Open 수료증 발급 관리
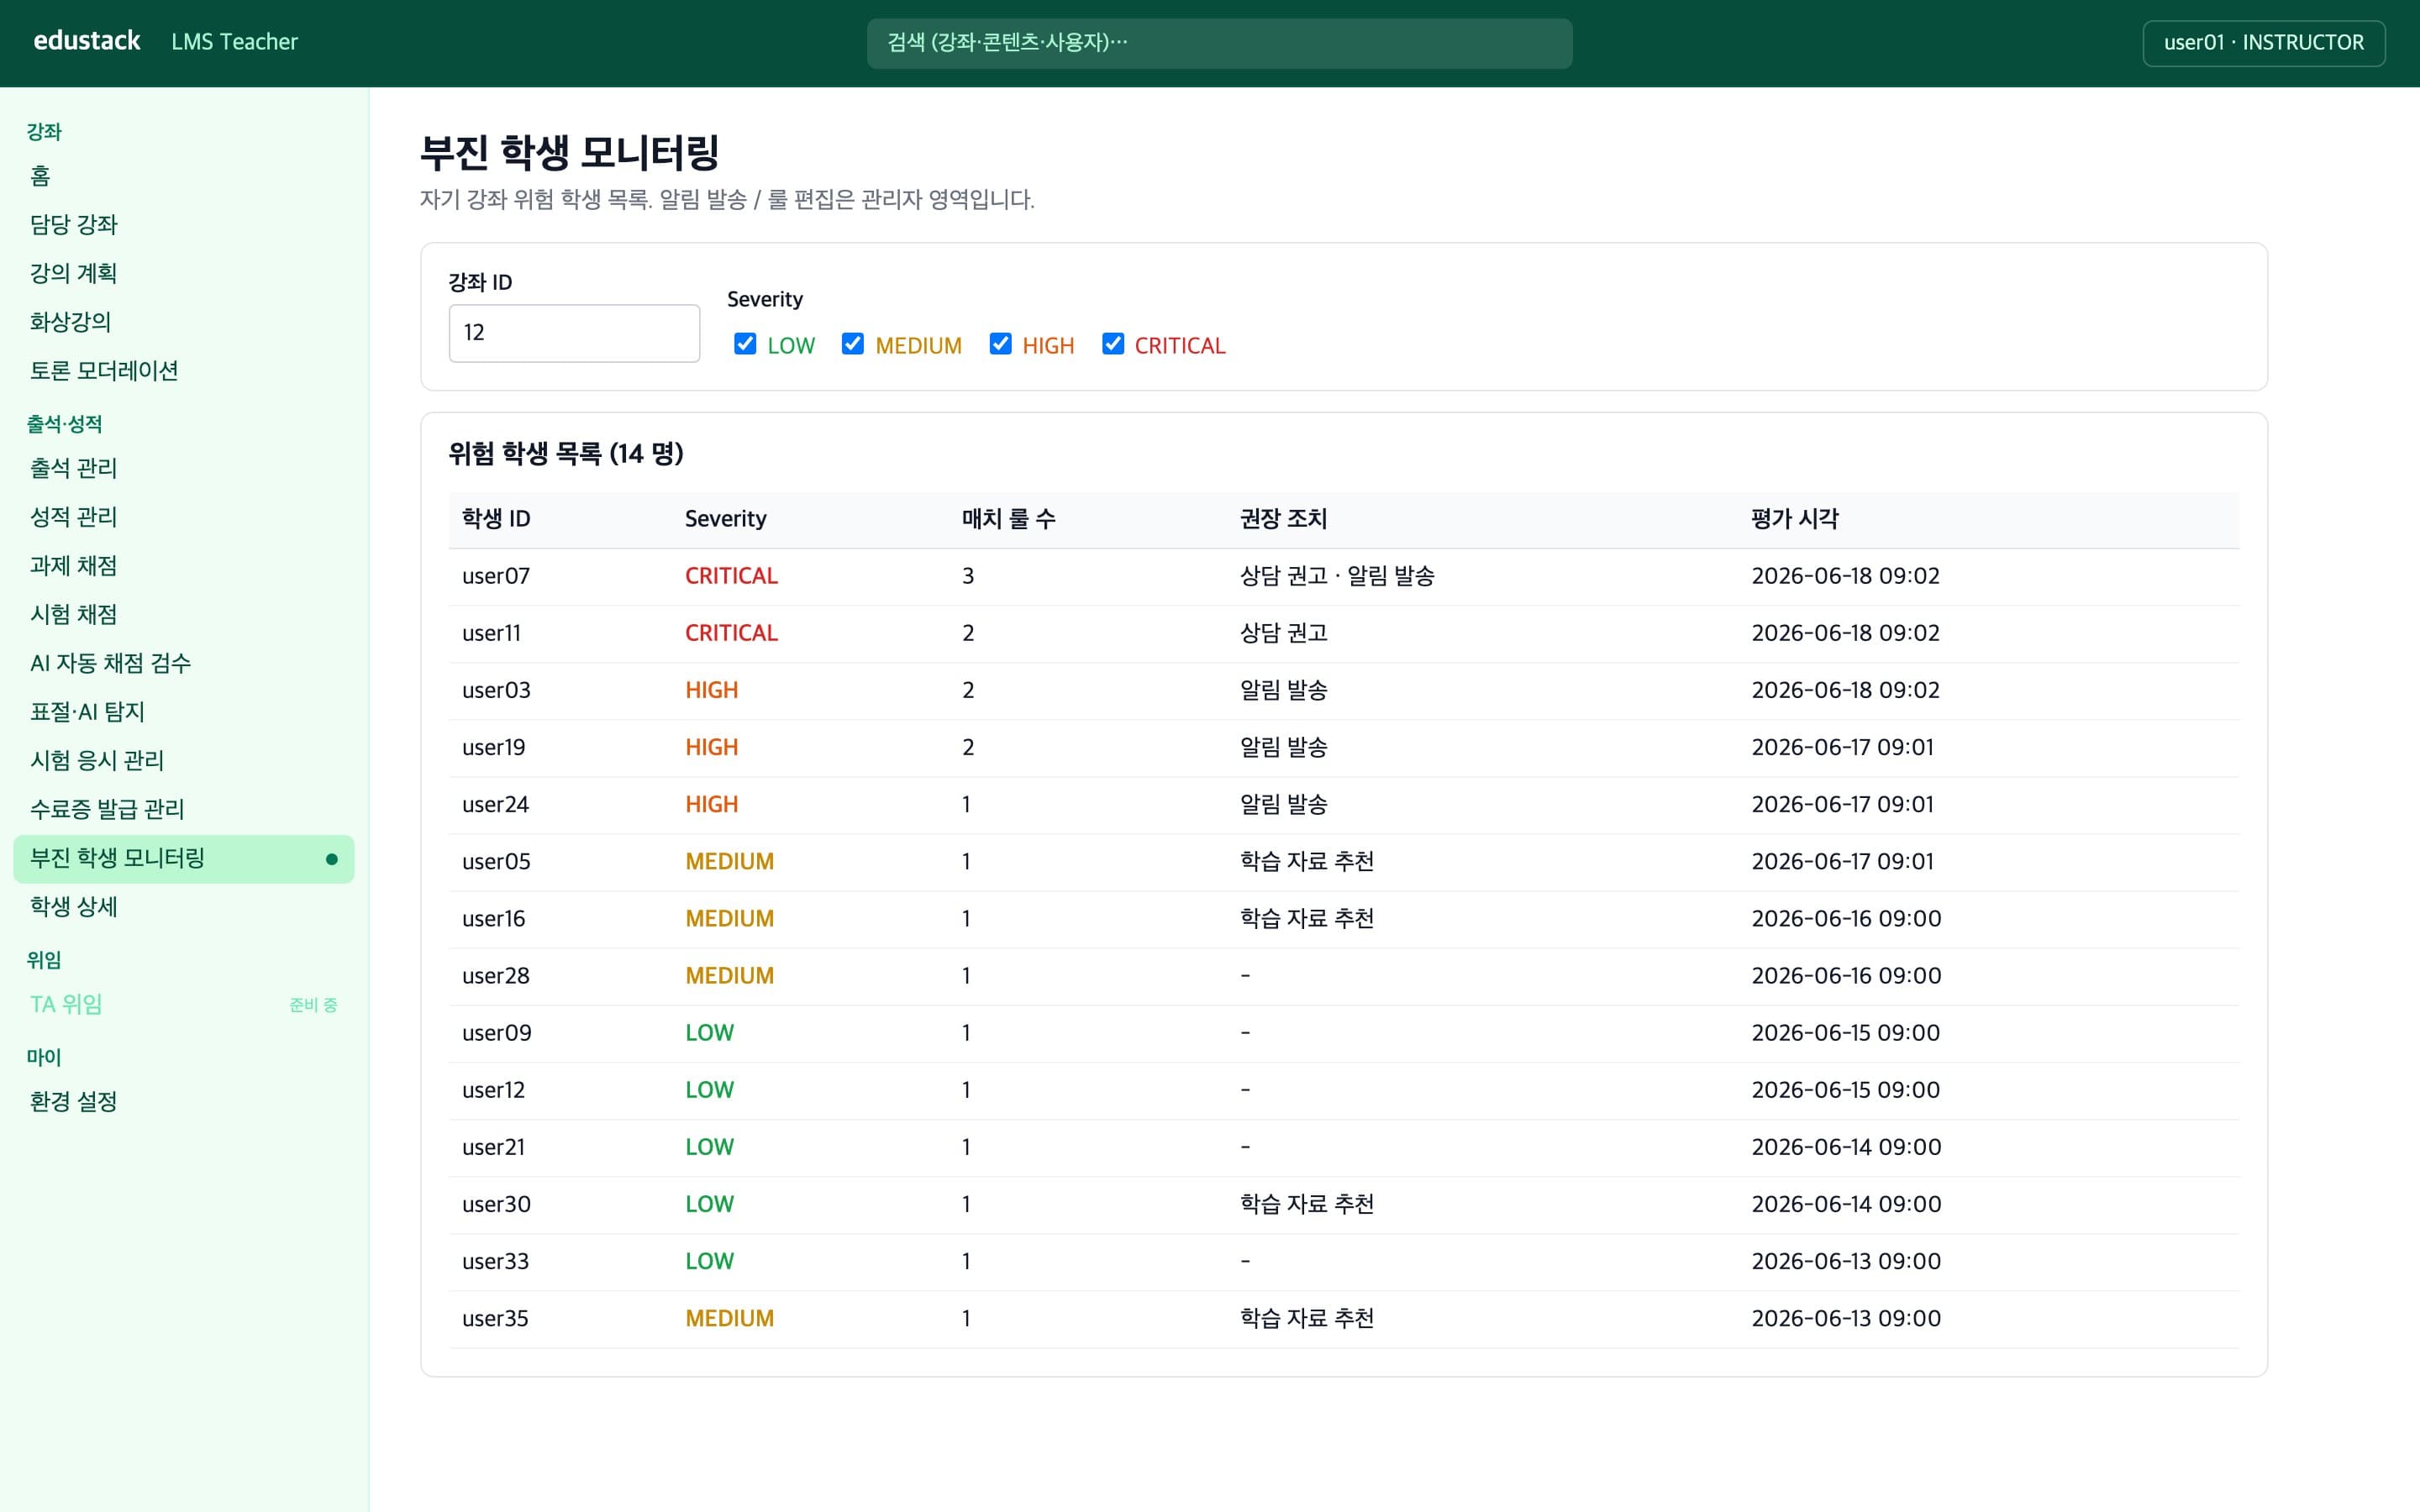This screenshot has width=2420, height=1512. click(x=184, y=809)
